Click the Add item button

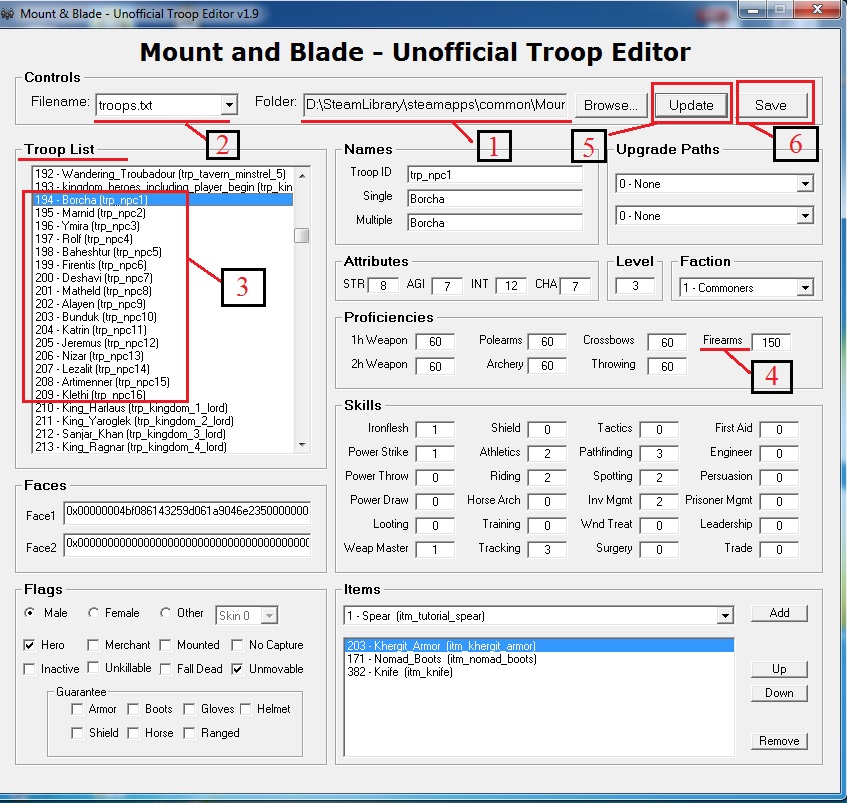[x=779, y=613]
